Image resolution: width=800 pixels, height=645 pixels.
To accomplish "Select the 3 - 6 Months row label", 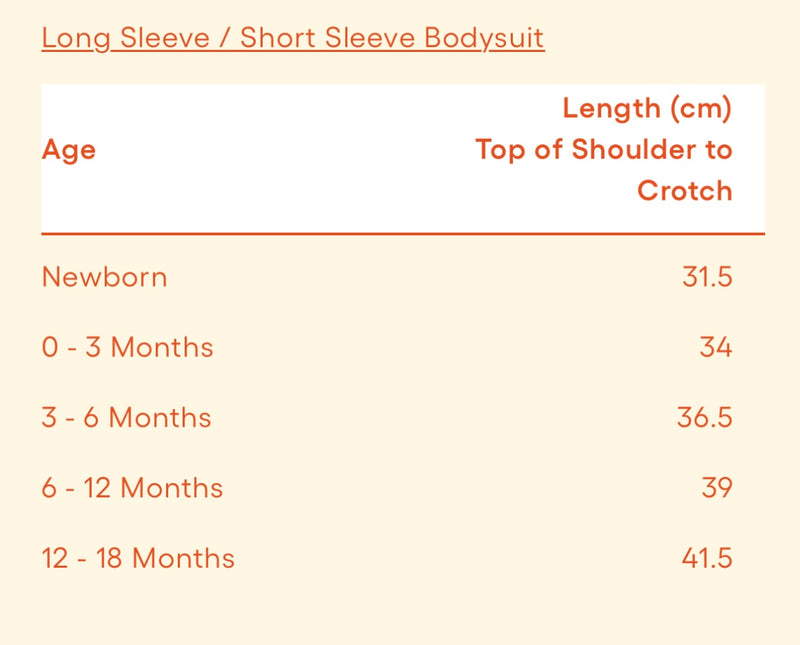I will pyautogui.click(x=126, y=417).
